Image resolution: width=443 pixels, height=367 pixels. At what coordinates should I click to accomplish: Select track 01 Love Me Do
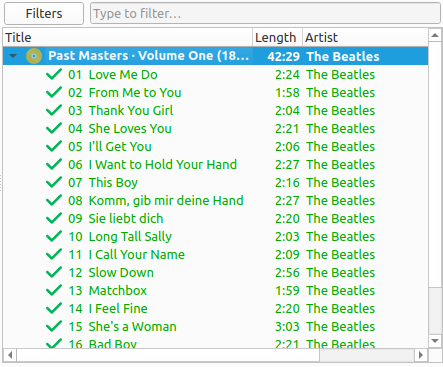(x=216, y=74)
